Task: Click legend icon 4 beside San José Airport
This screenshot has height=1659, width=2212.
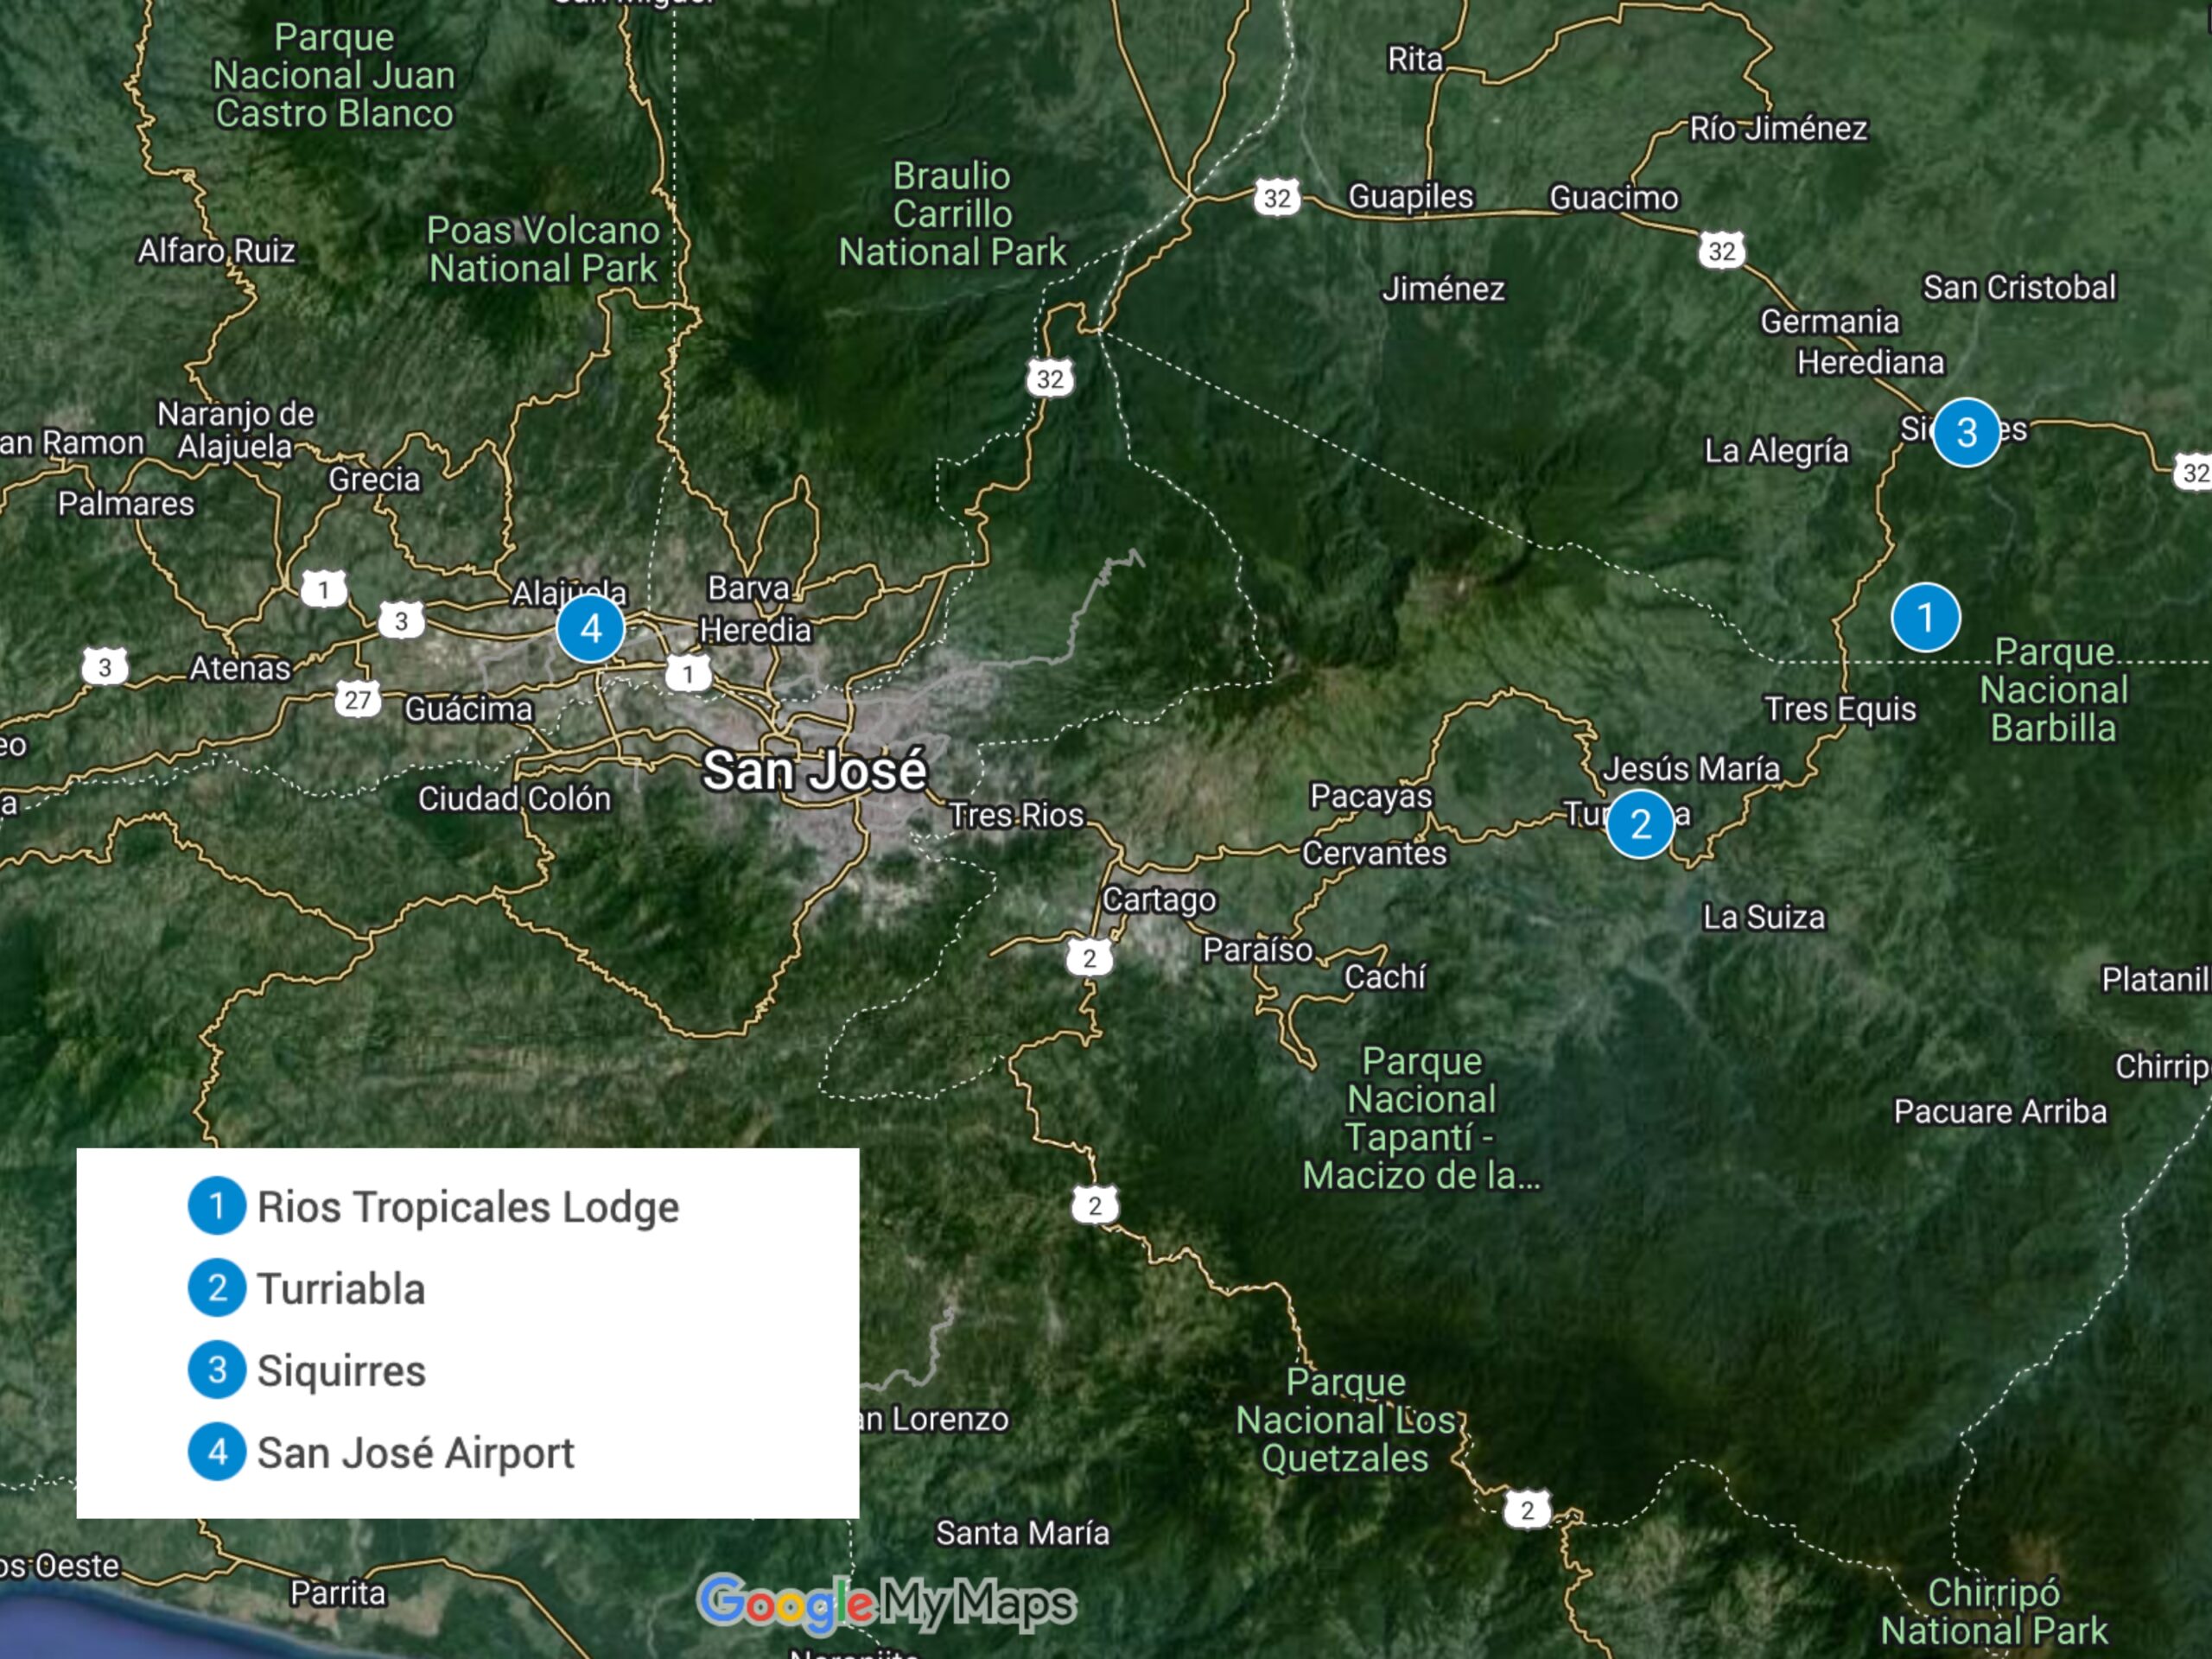Action: 217,1451
